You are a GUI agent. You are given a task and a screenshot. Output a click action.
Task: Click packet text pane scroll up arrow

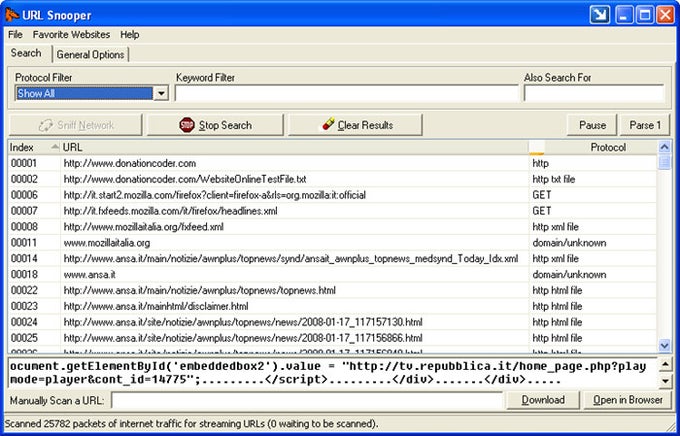[x=665, y=365]
